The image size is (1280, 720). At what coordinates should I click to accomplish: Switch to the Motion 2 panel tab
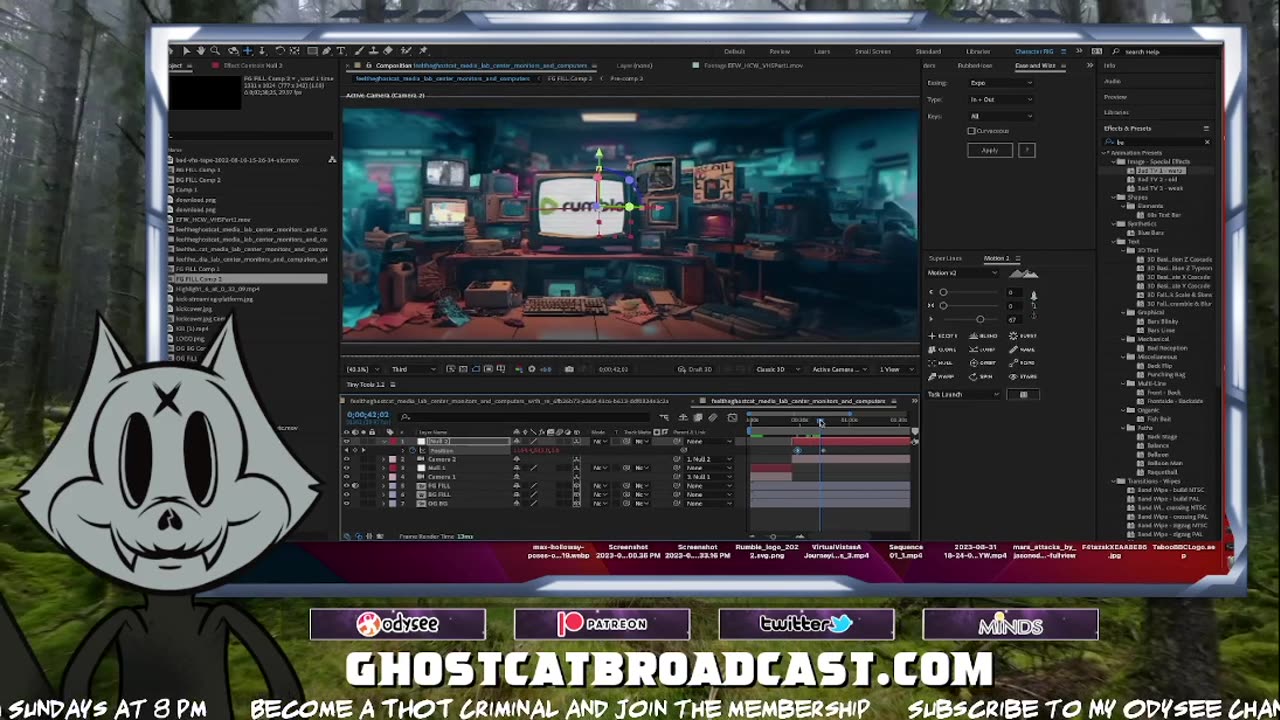pyautogui.click(x=997, y=258)
